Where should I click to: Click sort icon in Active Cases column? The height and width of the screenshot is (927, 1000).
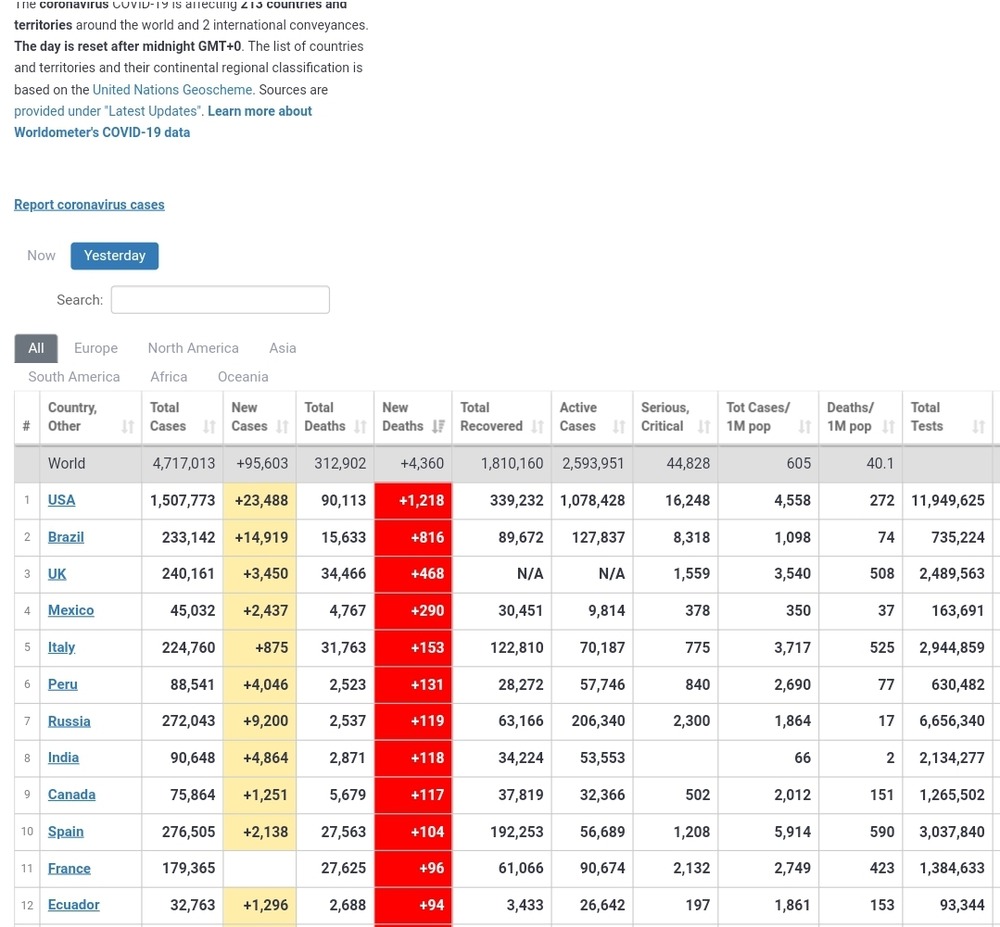(619, 427)
